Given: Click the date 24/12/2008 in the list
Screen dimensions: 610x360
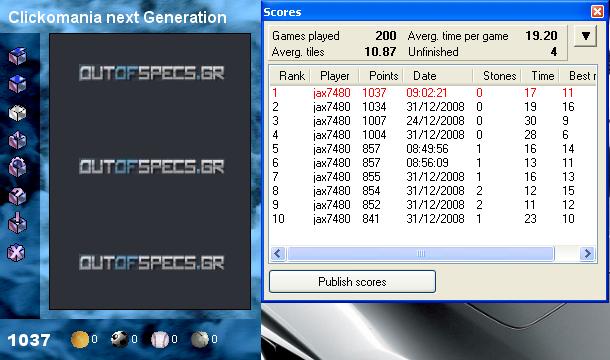Looking at the screenshot, I should tap(435, 121).
